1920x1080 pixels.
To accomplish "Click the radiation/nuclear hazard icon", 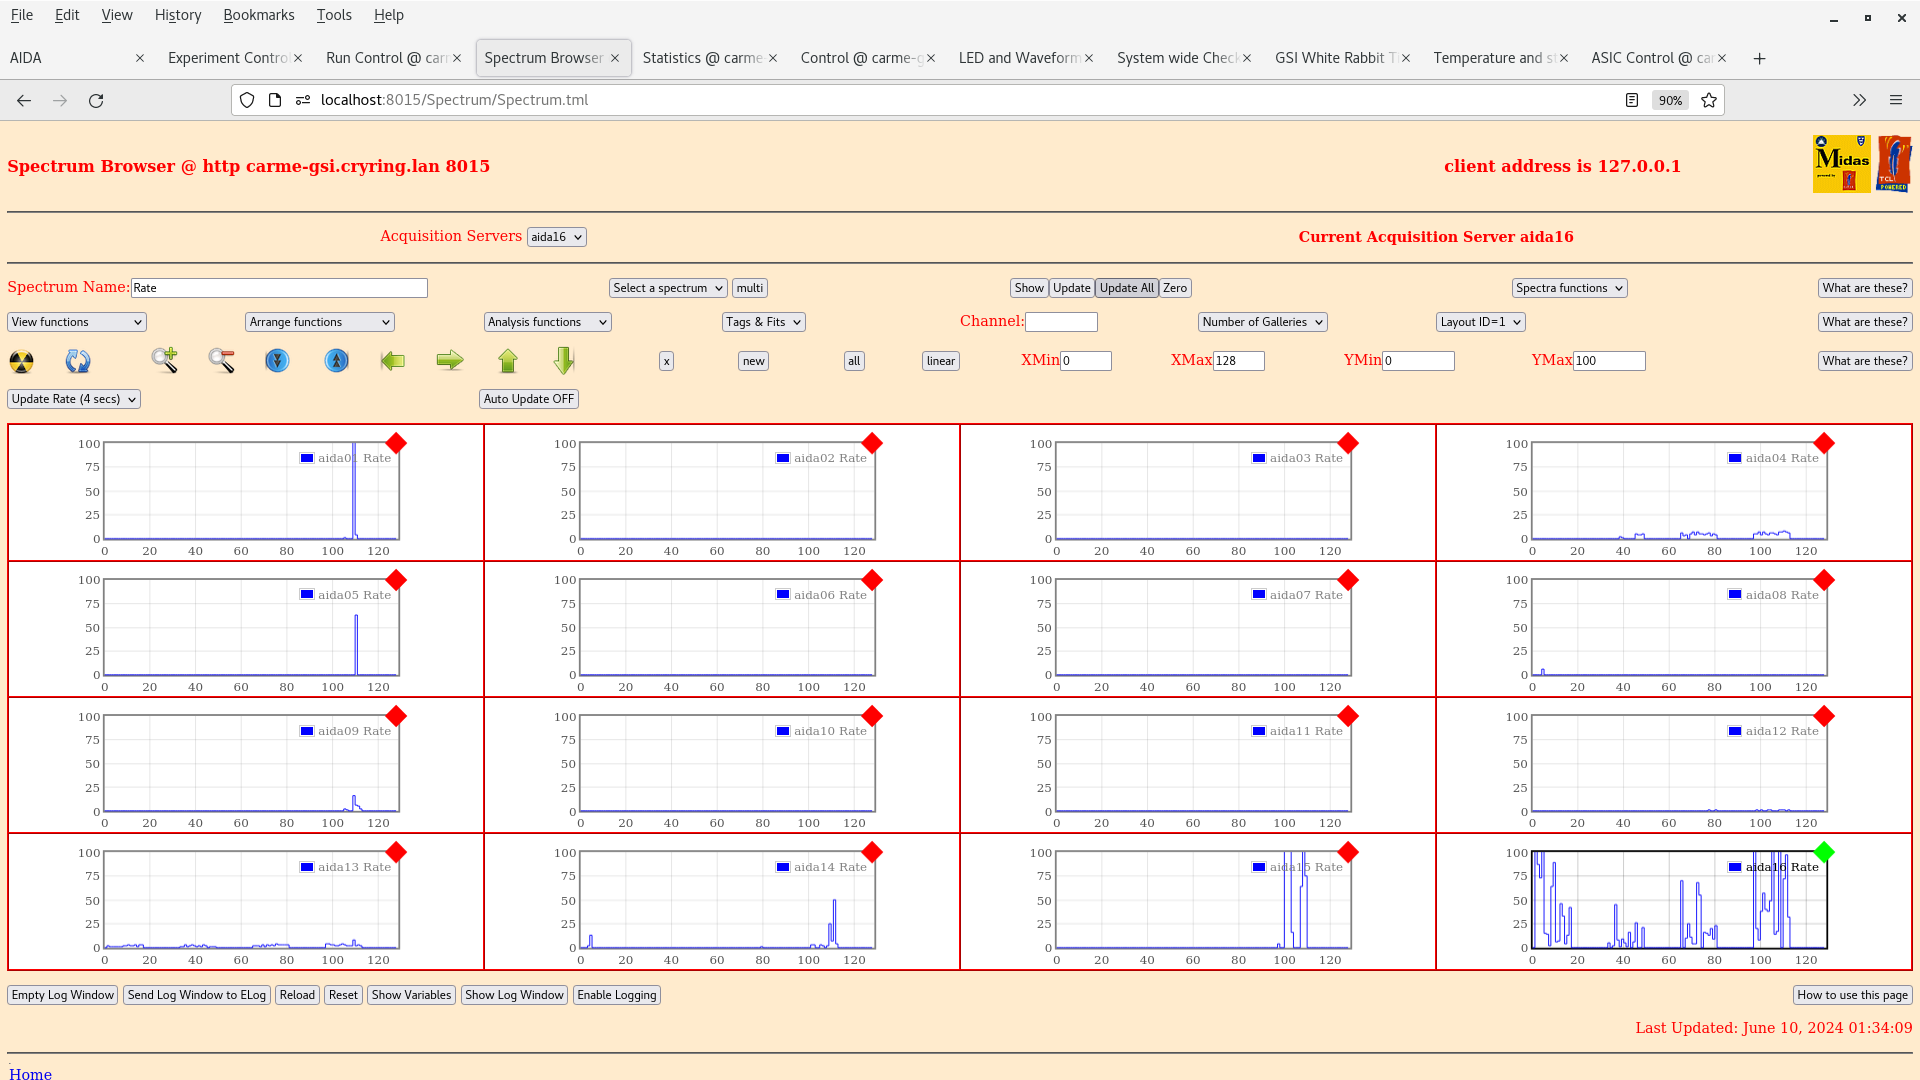I will [x=22, y=360].
